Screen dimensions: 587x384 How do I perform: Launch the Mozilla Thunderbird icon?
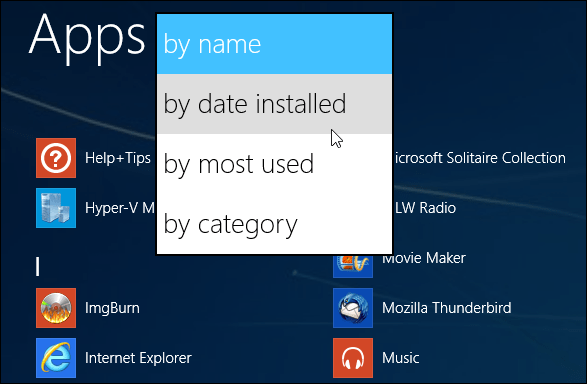coord(353,308)
